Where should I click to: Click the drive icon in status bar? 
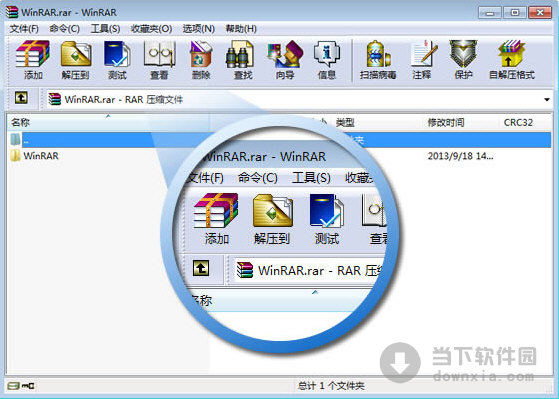13,386
